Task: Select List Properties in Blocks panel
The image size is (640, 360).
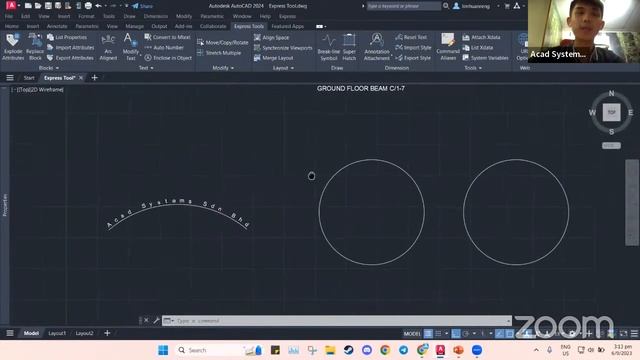Action: [x=67, y=37]
